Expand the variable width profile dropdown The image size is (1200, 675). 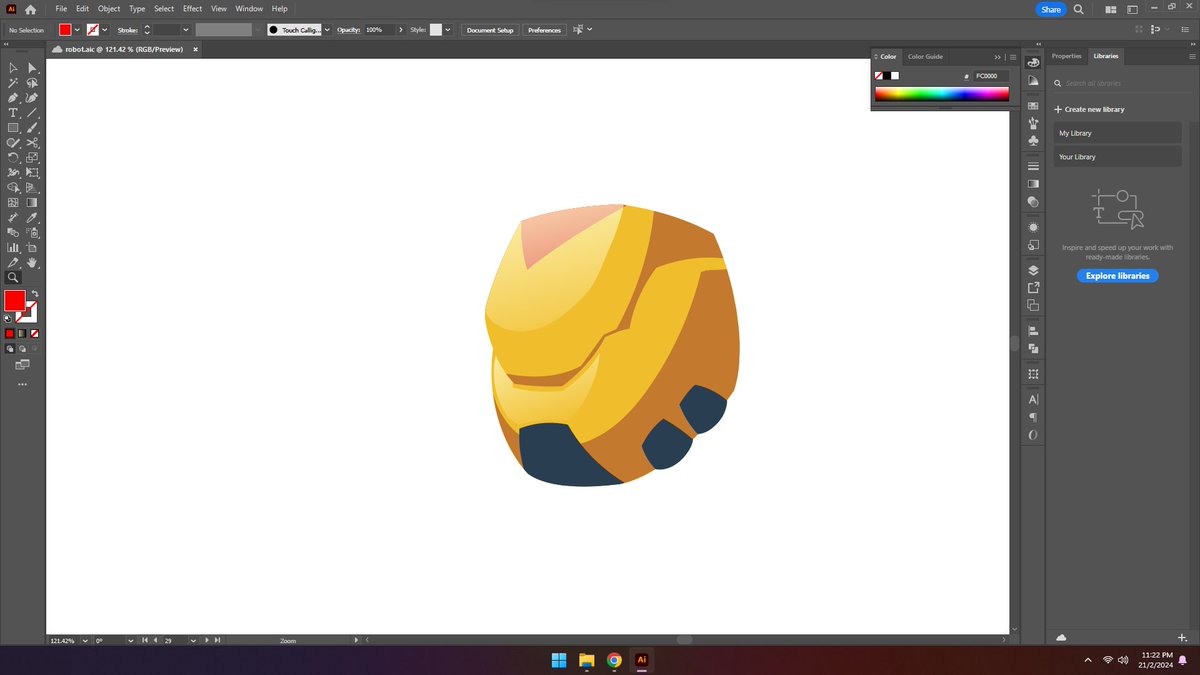pyautogui.click(x=258, y=30)
